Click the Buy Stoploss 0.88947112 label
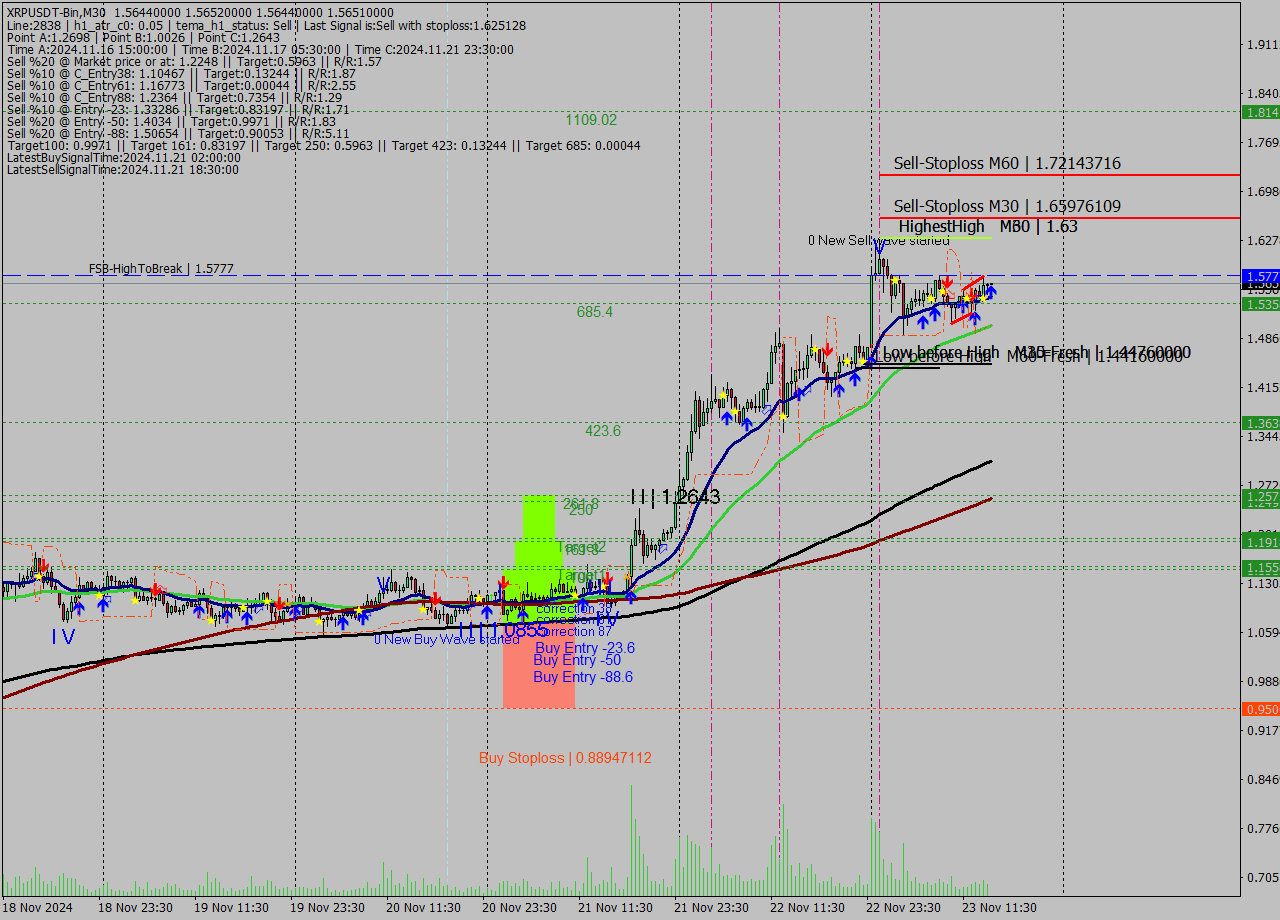 point(565,758)
